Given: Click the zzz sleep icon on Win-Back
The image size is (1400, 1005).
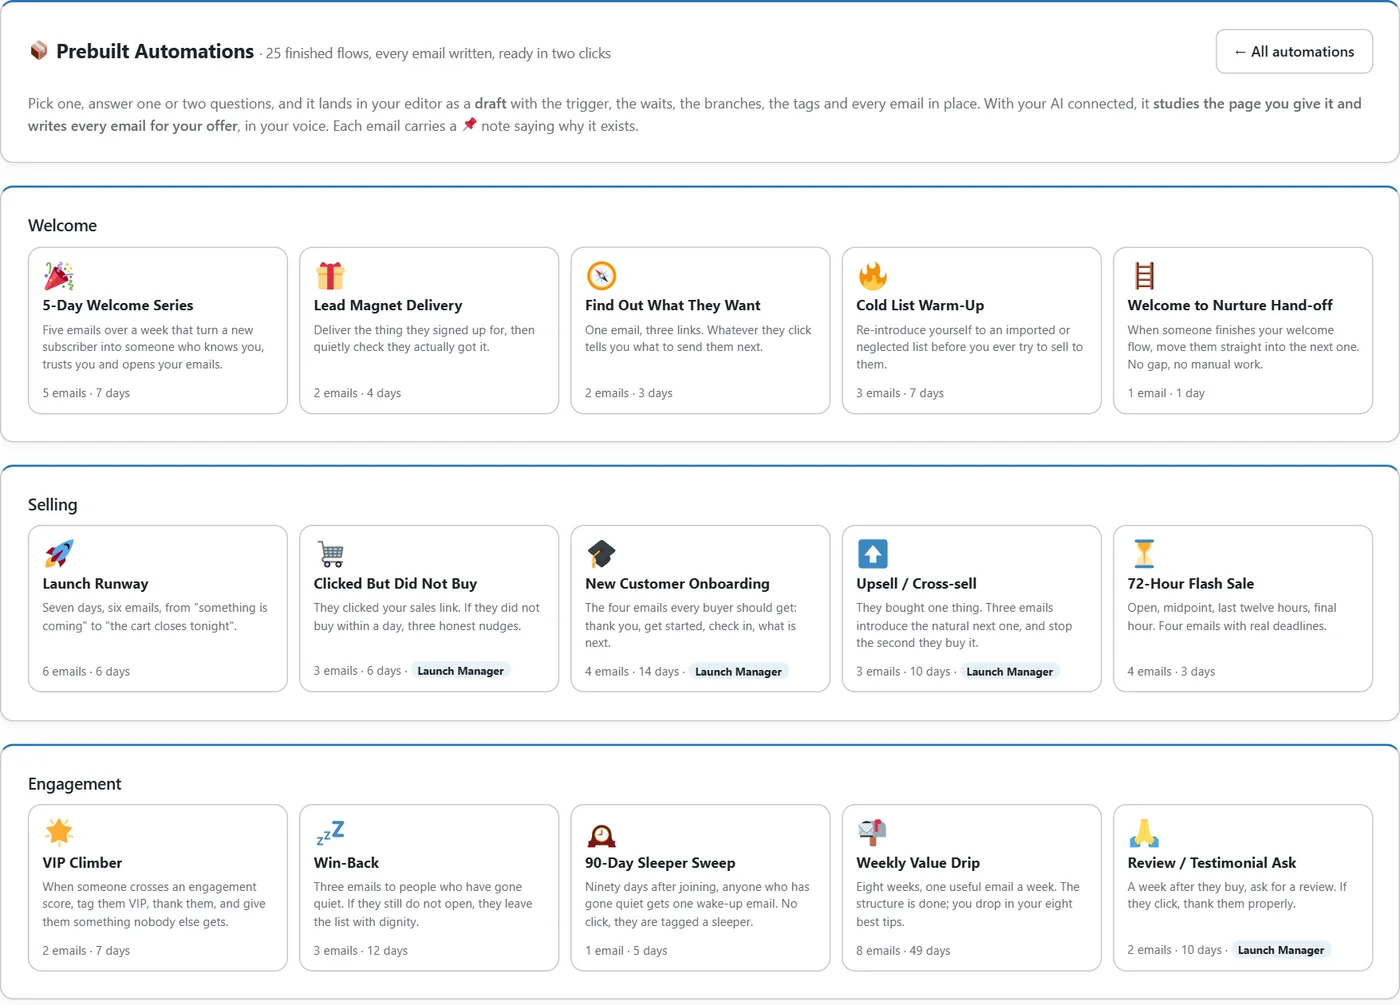Looking at the screenshot, I should (330, 832).
